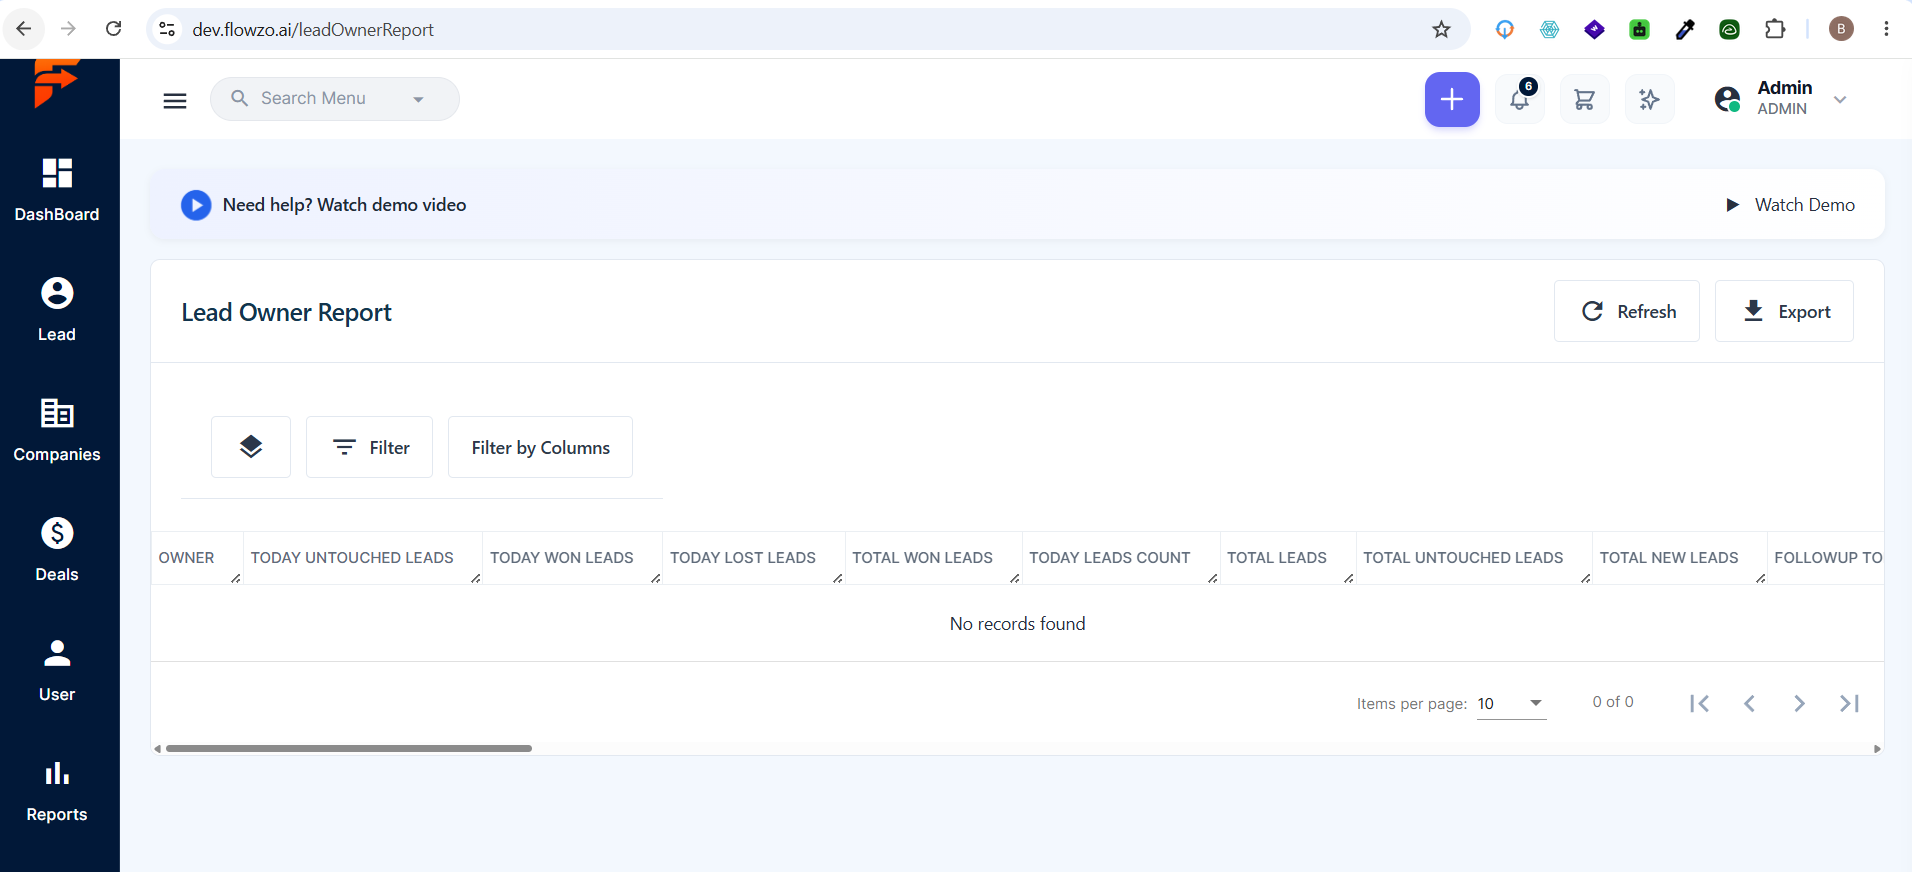The width and height of the screenshot is (1912, 872).
Task: Bookmark this page with the star icon
Action: 1441,29
